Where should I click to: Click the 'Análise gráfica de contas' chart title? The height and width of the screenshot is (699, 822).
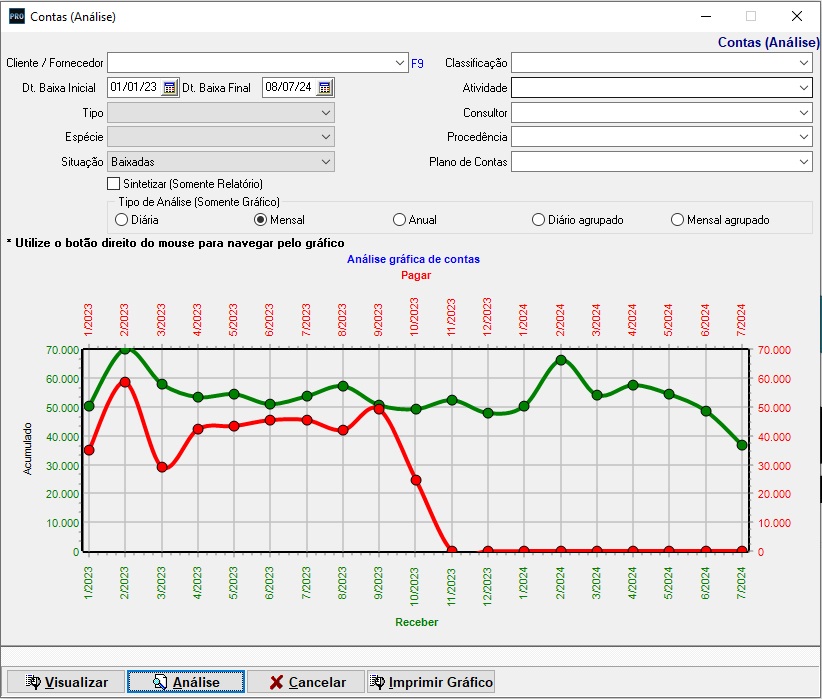(x=413, y=259)
